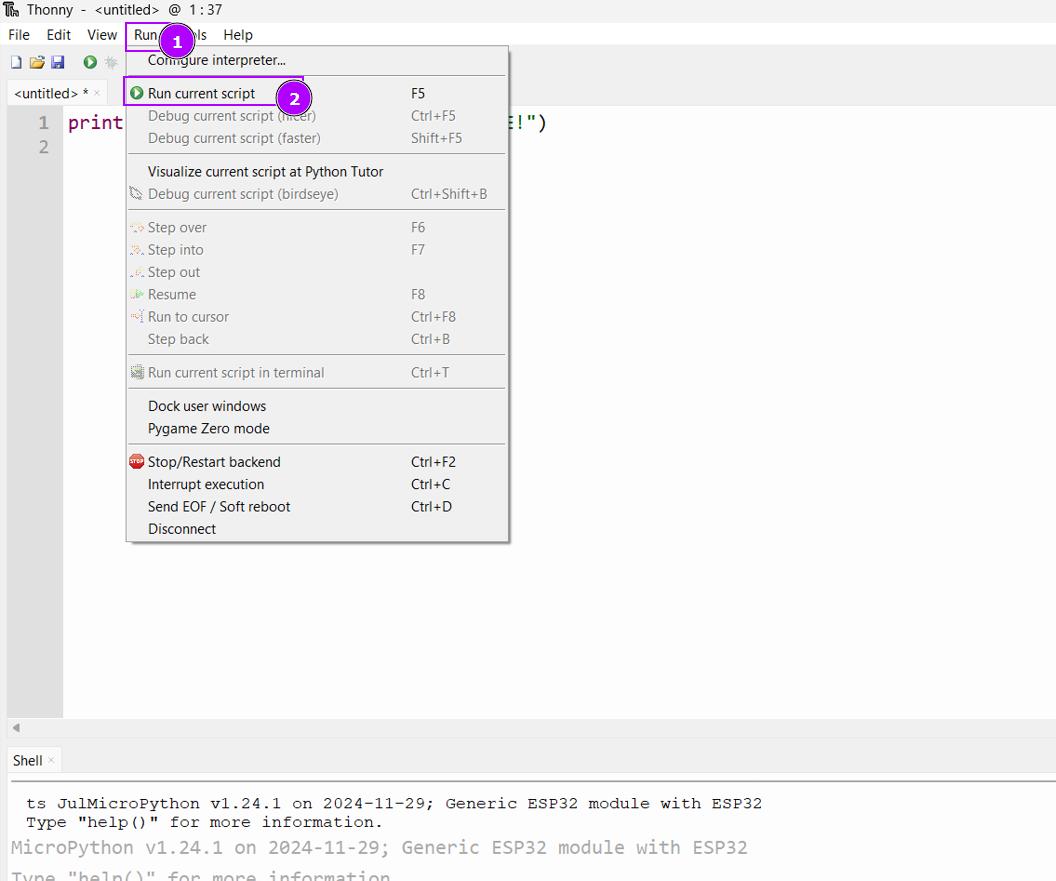The width and height of the screenshot is (1056, 881).
Task: Open the Edit menu
Action: click(59, 34)
